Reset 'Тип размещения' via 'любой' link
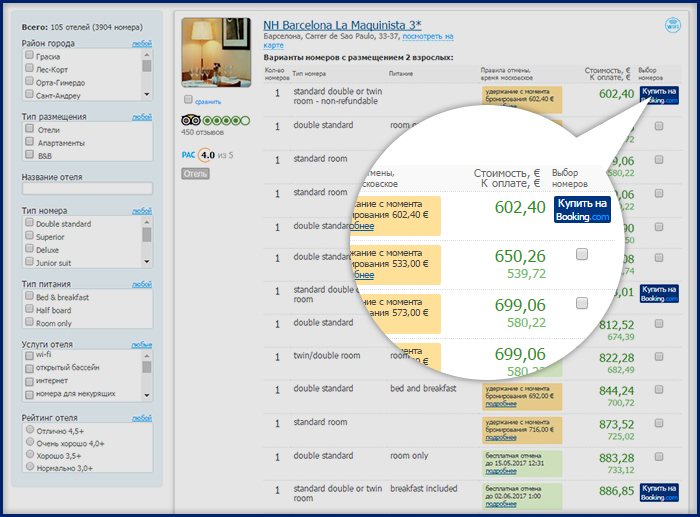Image resolution: width=700 pixels, height=517 pixels. click(x=142, y=117)
